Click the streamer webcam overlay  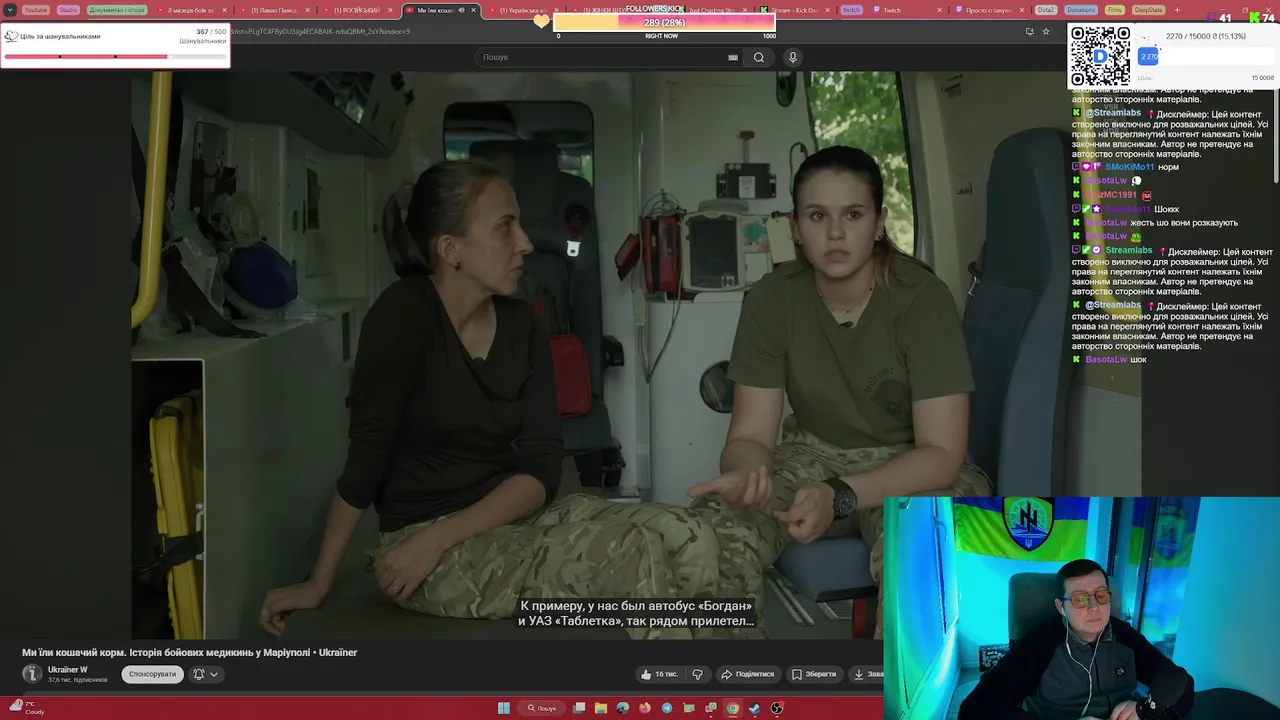tap(1081, 608)
